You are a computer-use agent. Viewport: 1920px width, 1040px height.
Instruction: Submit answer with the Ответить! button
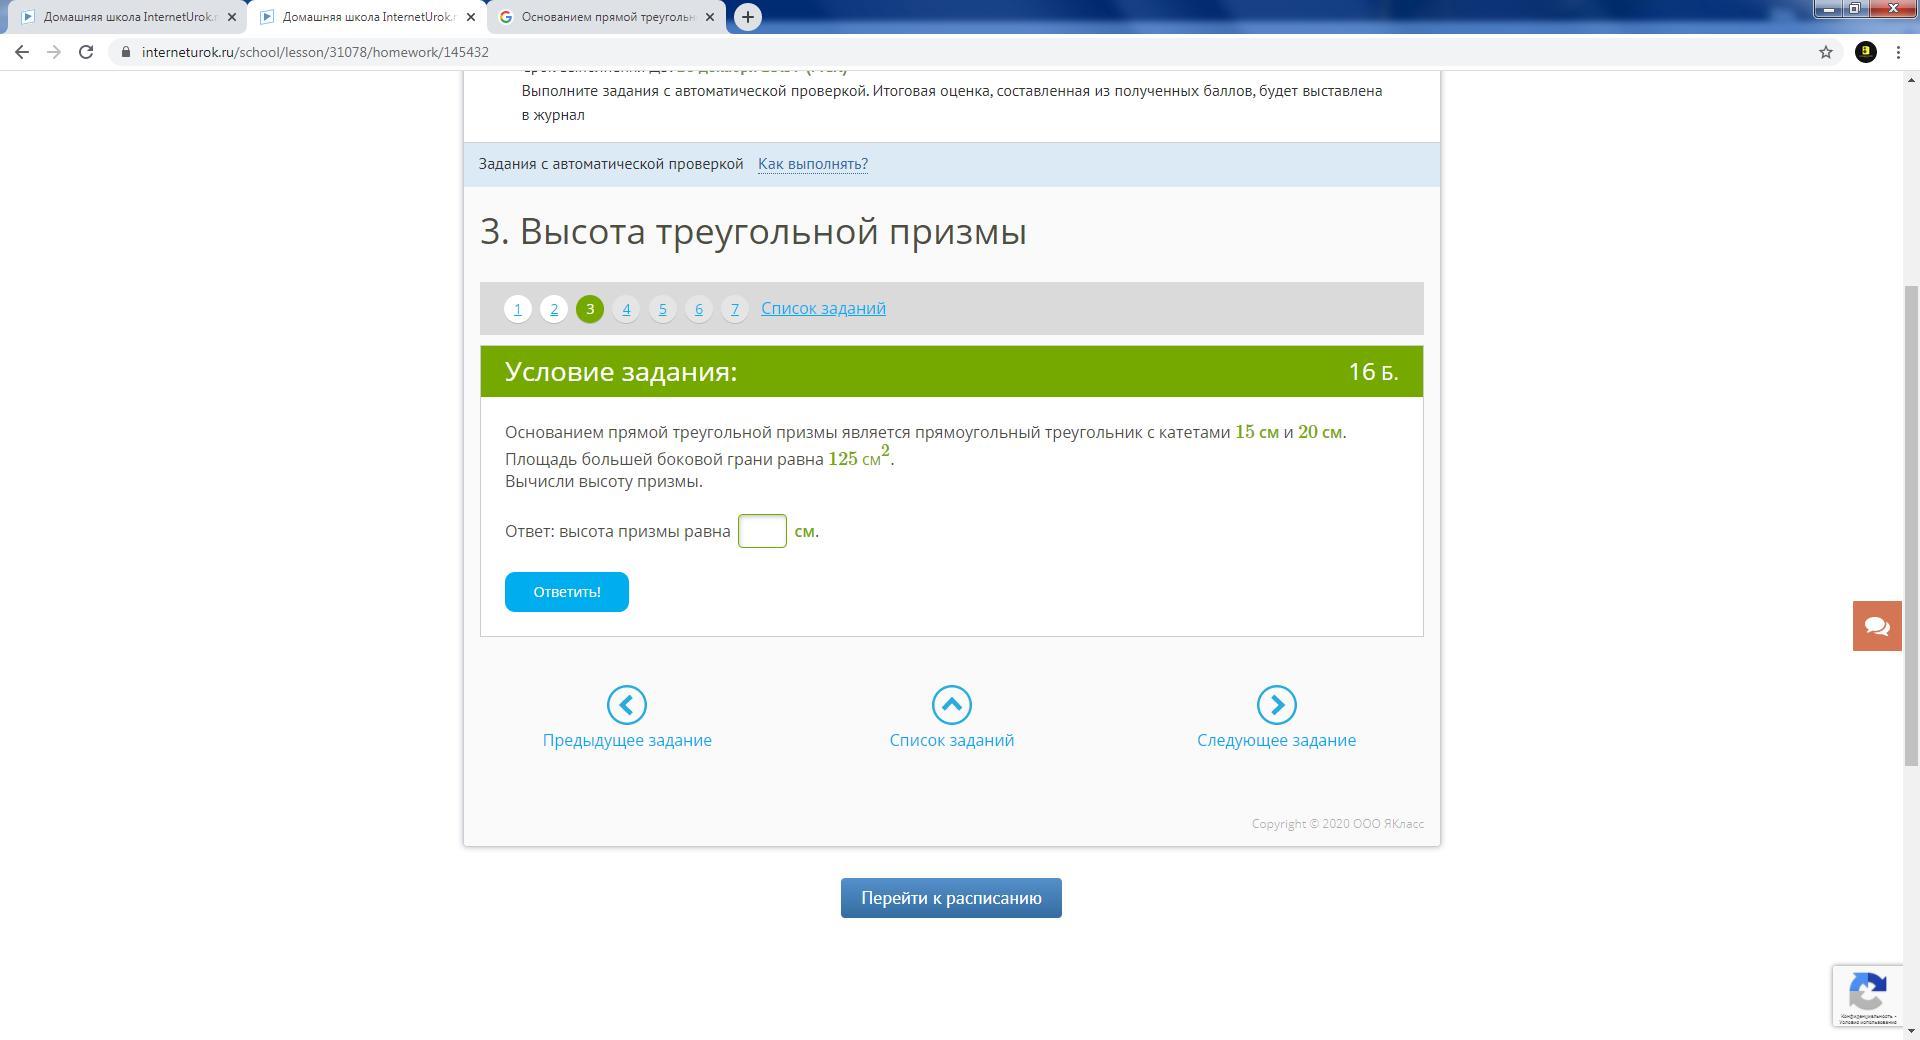(566, 592)
